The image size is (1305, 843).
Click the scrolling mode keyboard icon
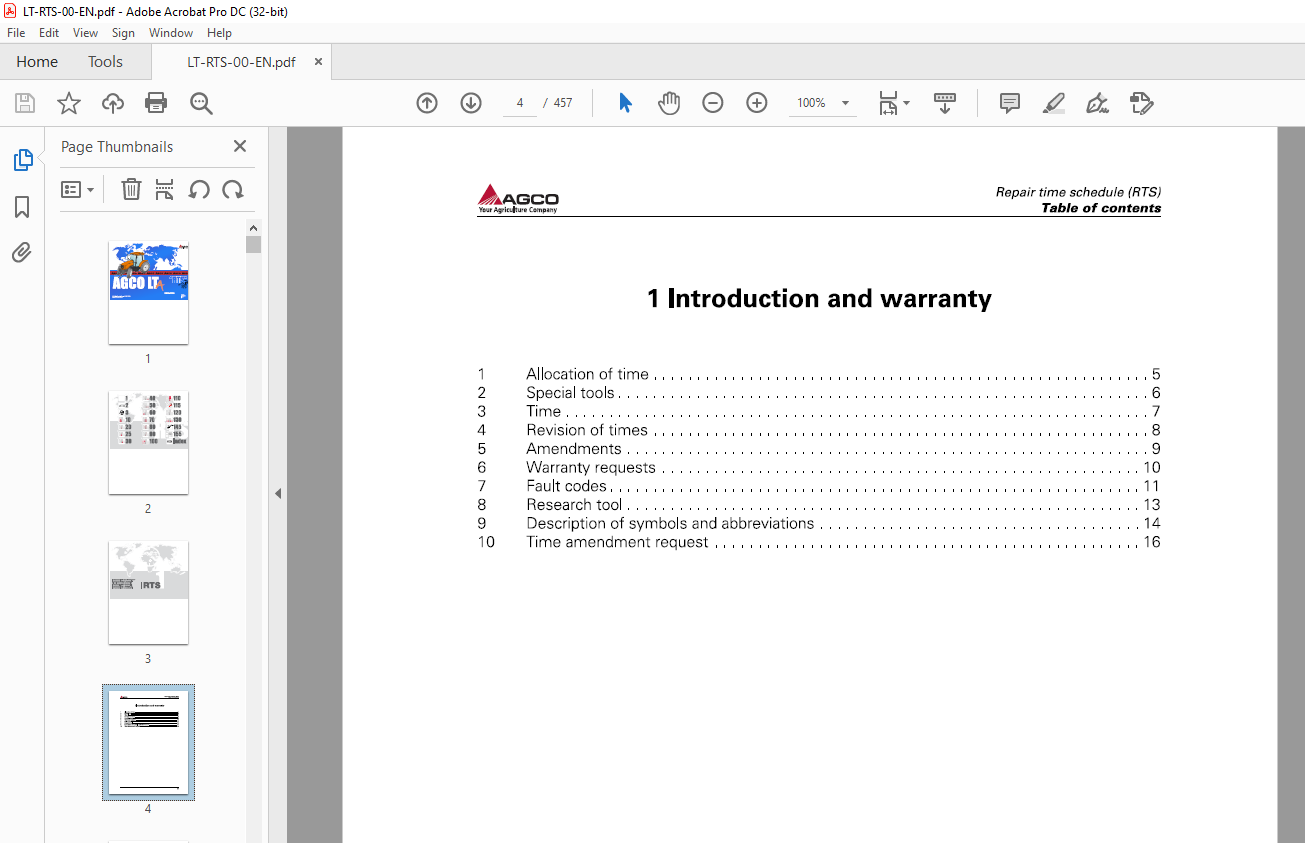945,103
